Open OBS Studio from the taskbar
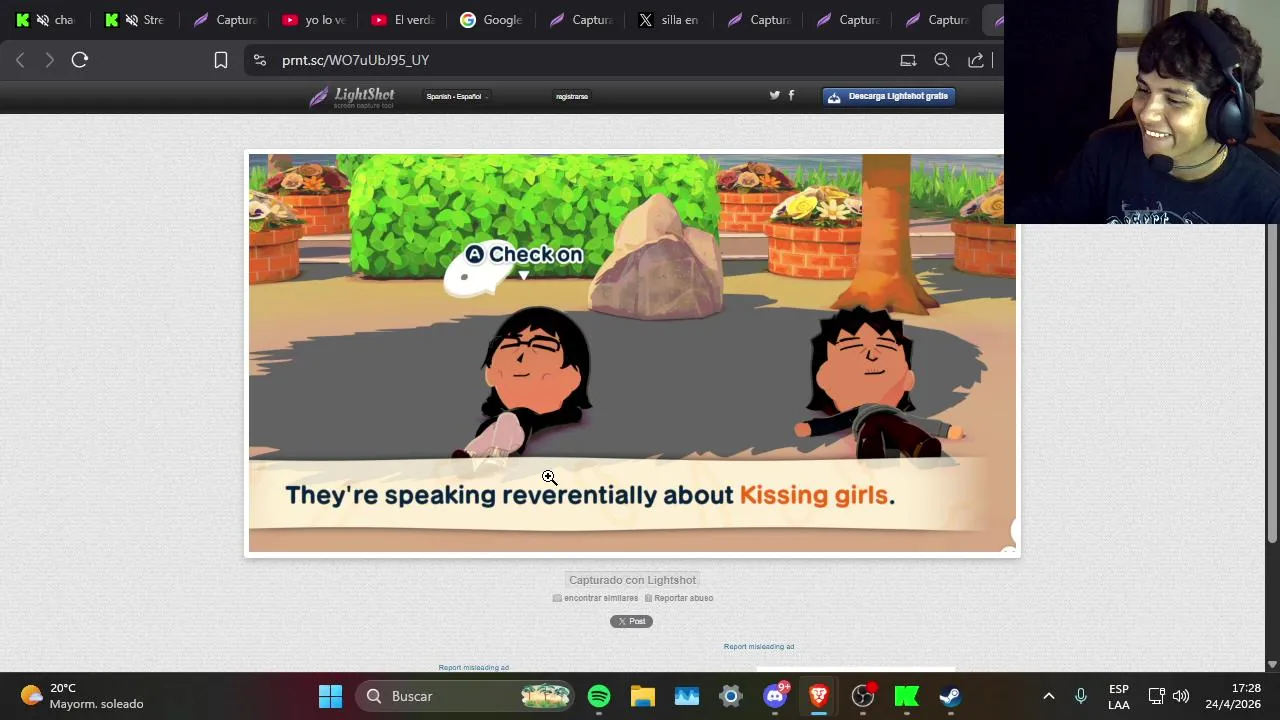This screenshot has width=1280, height=720. pos(863,696)
